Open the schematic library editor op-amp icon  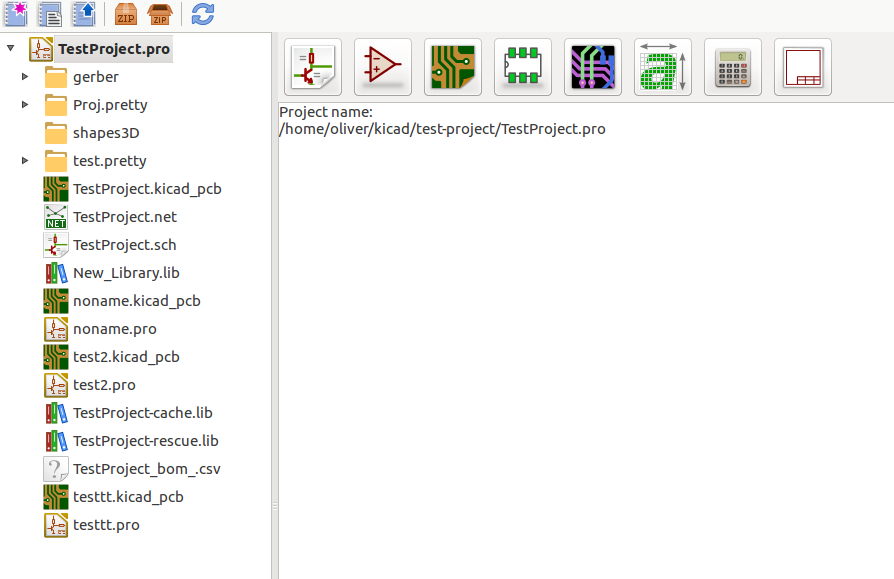(383, 67)
